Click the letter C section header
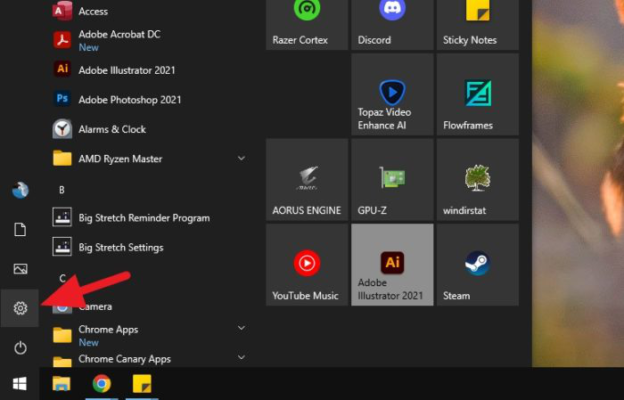Viewport: 624px width, 400px height. 62,277
